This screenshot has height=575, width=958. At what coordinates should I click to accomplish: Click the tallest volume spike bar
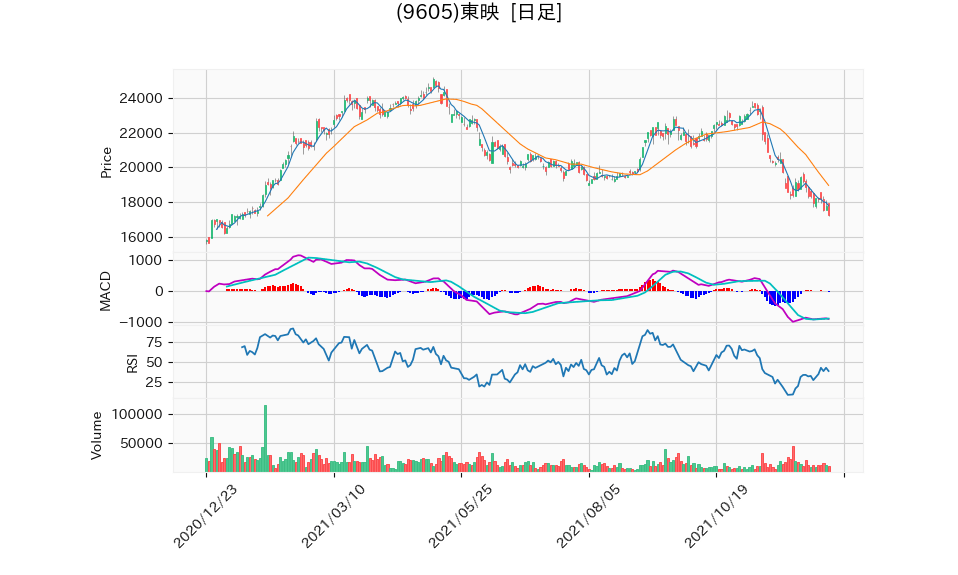point(265,438)
